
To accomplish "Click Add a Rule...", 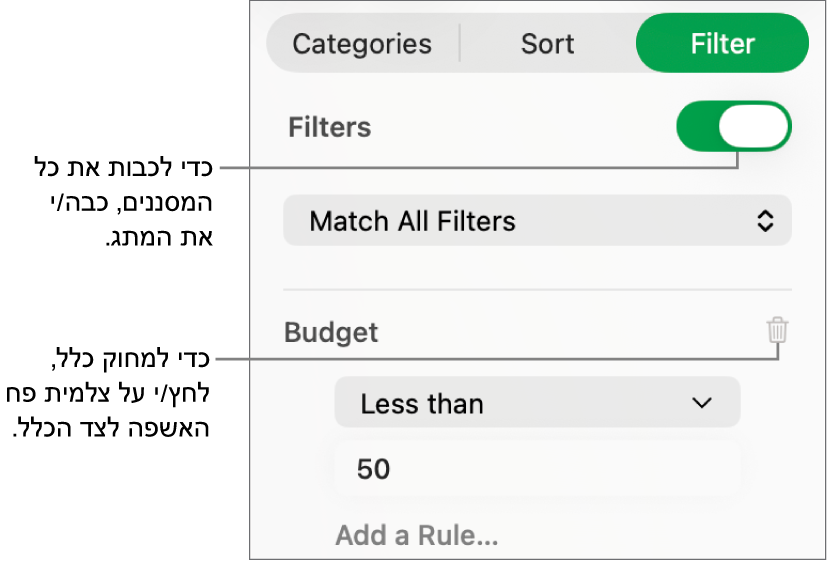I will point(416,535).
